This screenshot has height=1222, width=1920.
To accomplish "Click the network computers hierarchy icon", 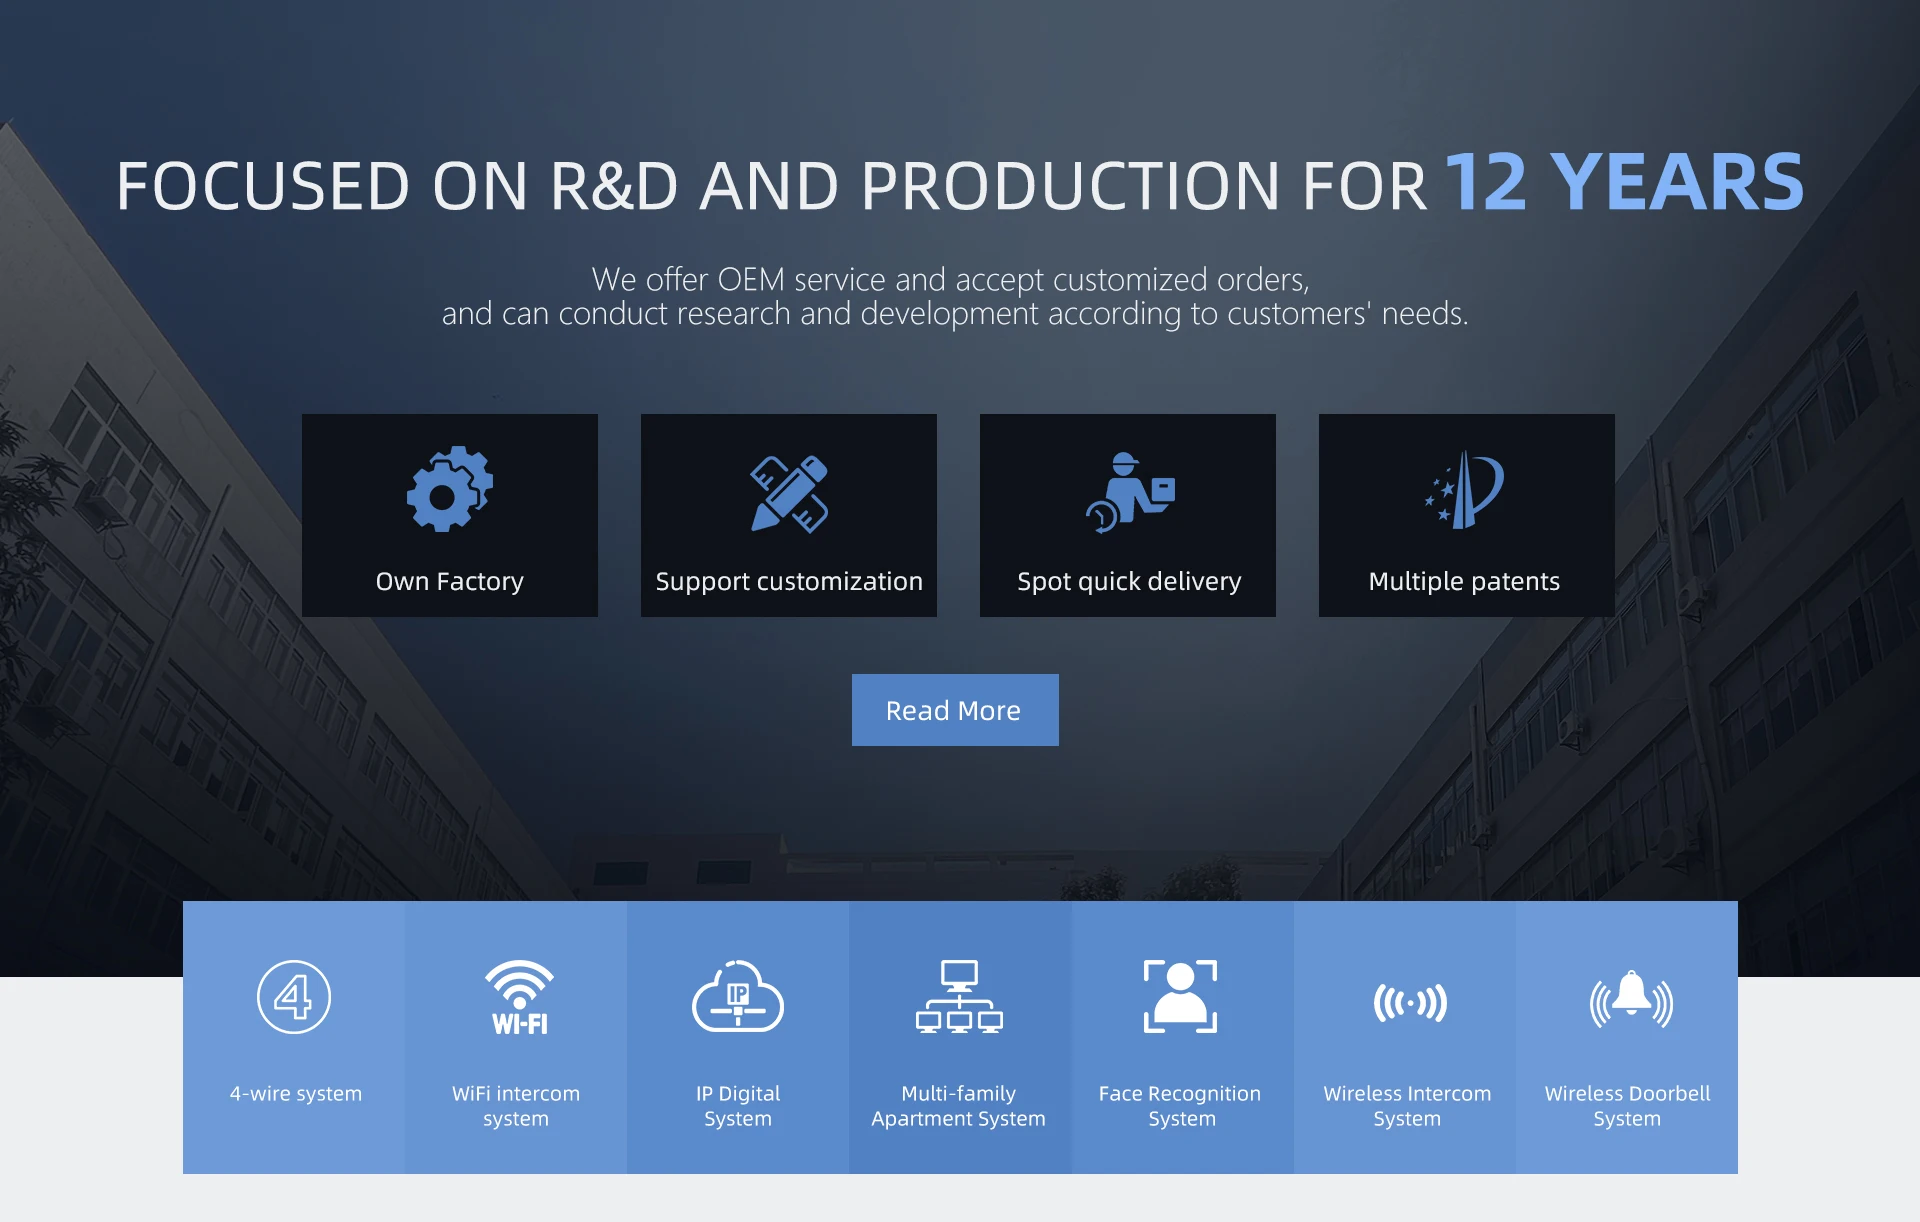I will click(x=959, y=997).
